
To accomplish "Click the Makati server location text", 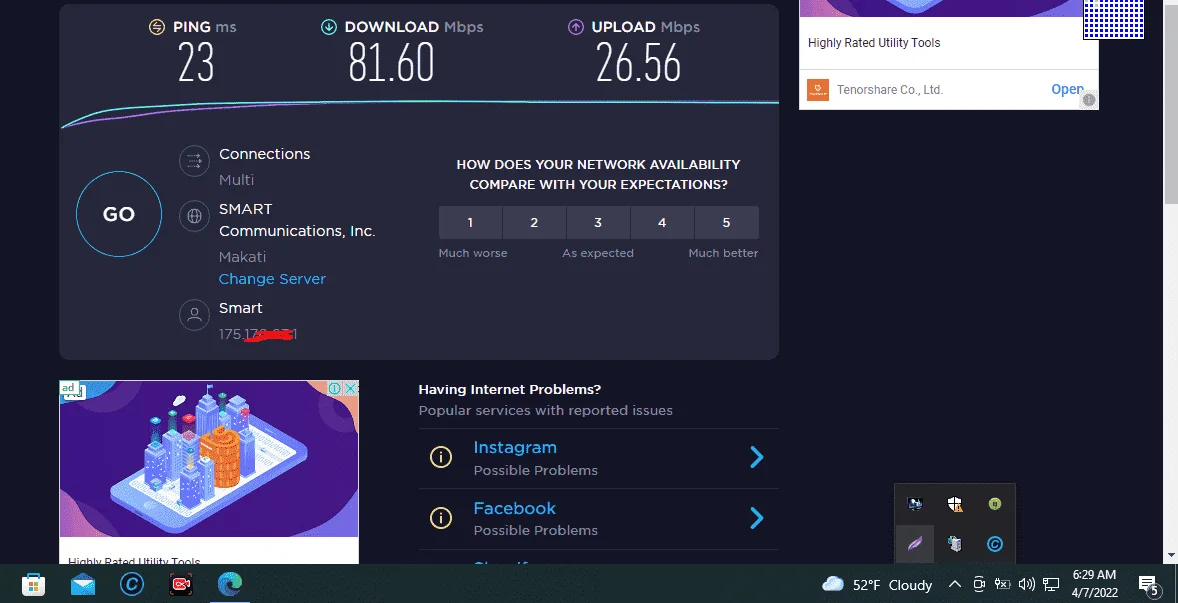I will tap(243, 257).
